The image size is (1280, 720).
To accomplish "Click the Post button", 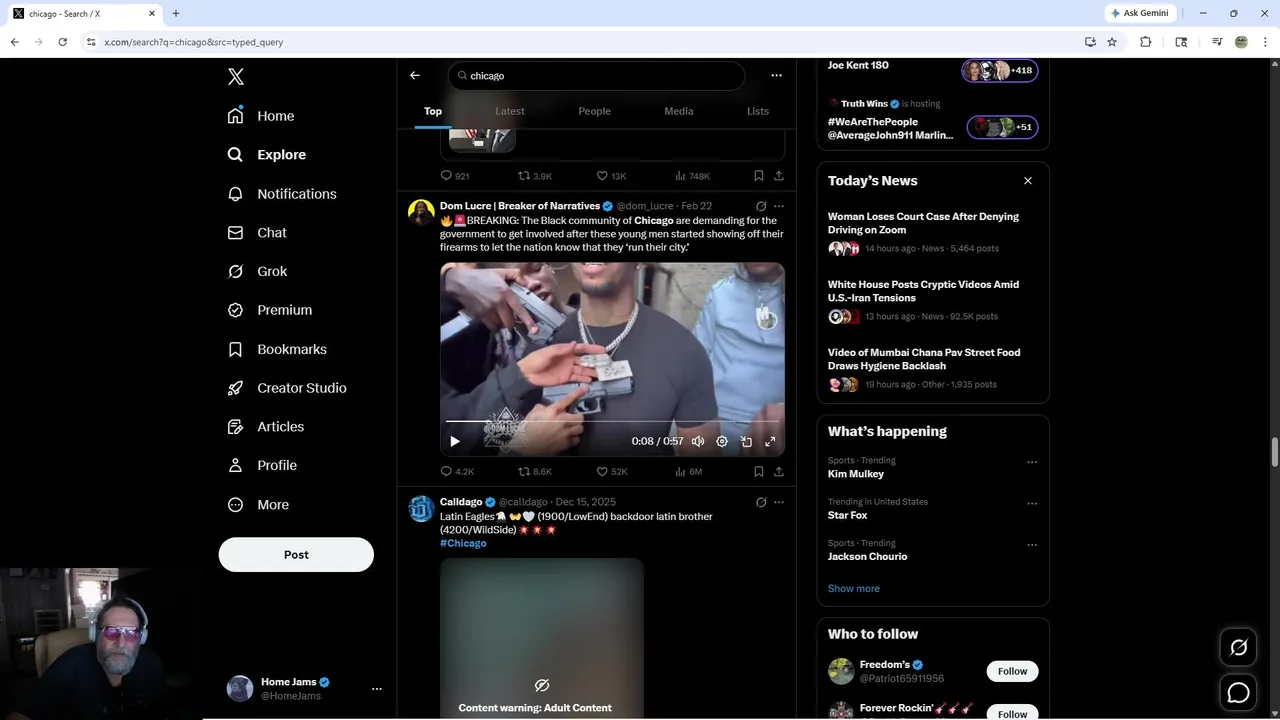I will coord(296,555).
